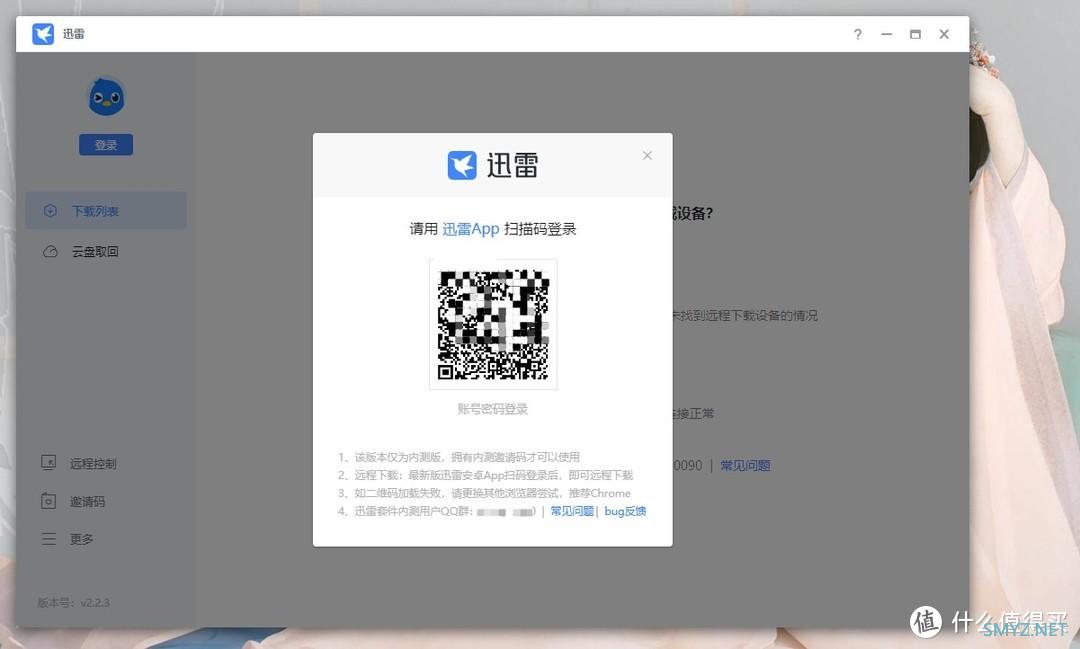The image size is (1080, 649).
Task: Click the blue bird avatar in sidebar
Action: (x=106, y=96)
